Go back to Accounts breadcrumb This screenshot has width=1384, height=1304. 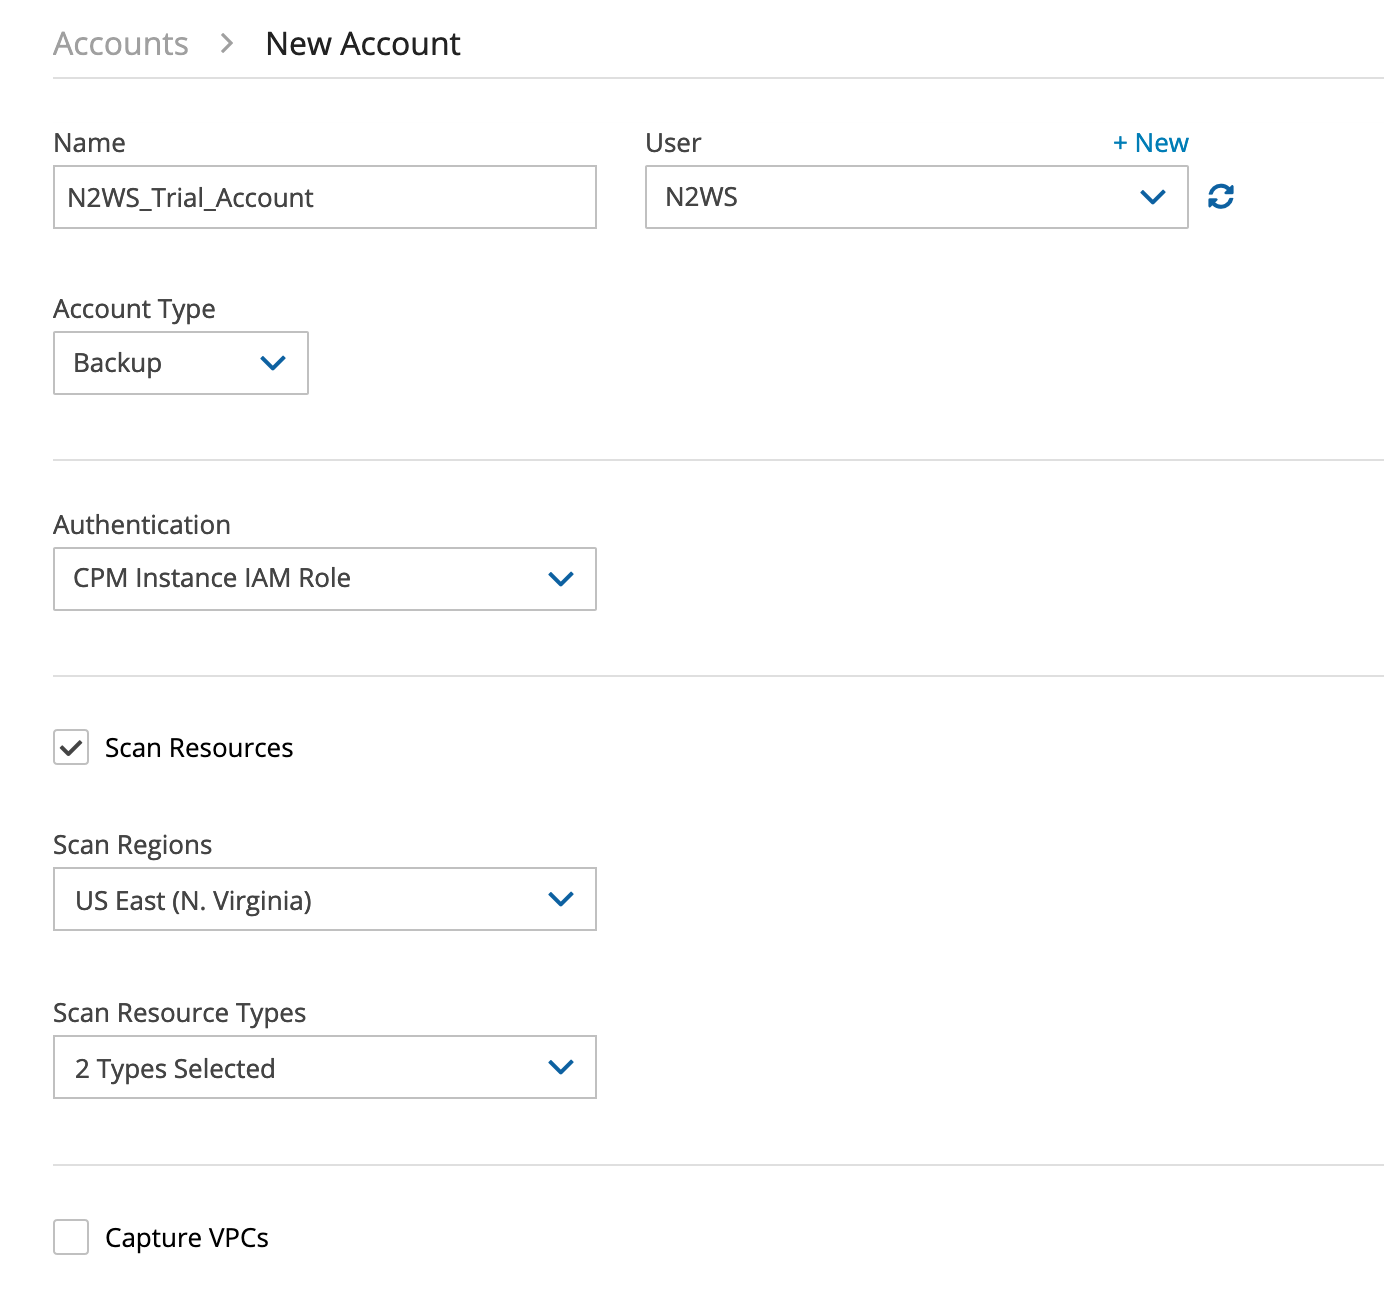(x=121, y=44)
